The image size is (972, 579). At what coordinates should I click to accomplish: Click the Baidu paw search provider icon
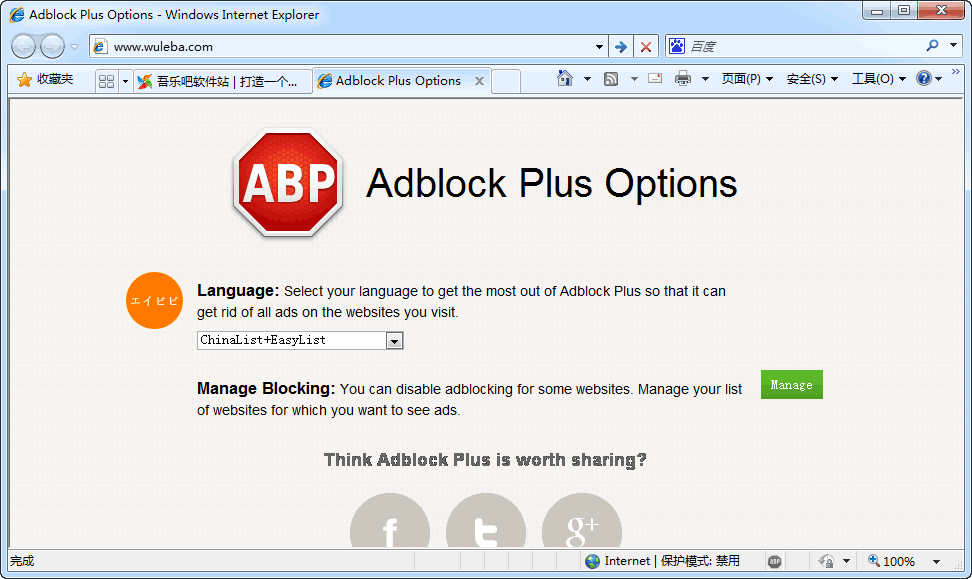click(x=676, y=46)
